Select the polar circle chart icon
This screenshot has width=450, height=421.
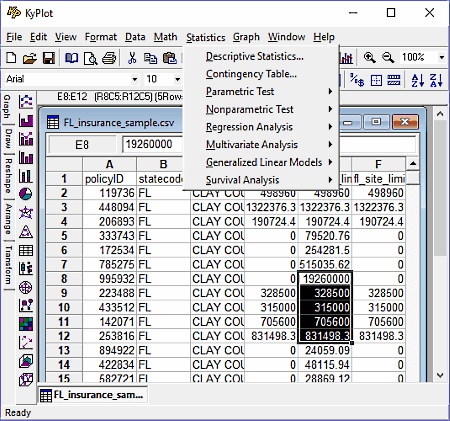(x=26, y=287)
